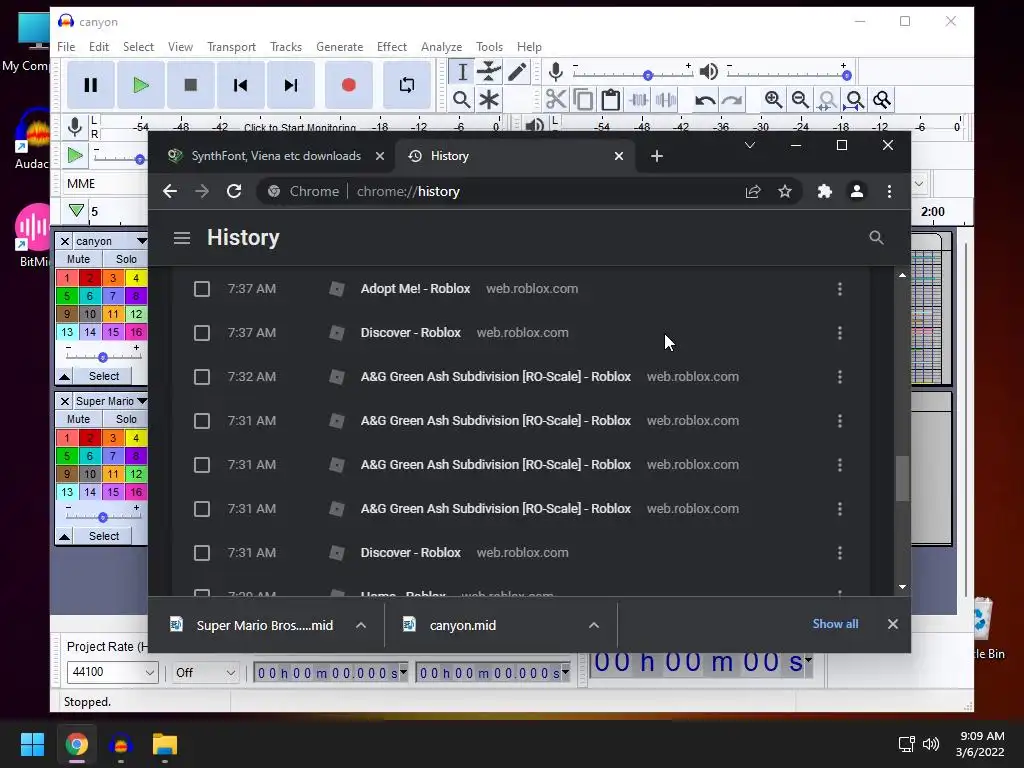Open the Adopt Me! - Roblox history link
The width and height of the screenshot is (1024, 768).
click(415, 289)
